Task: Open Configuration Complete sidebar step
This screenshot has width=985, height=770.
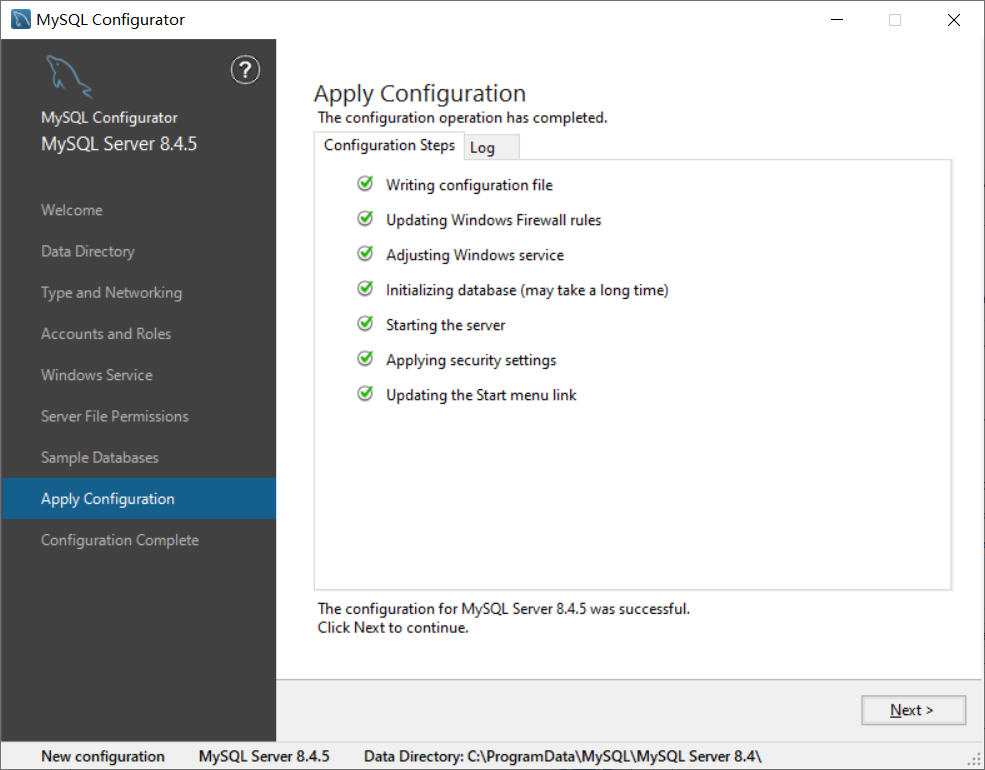Action: pyautogui.click(x=120, y=540)
